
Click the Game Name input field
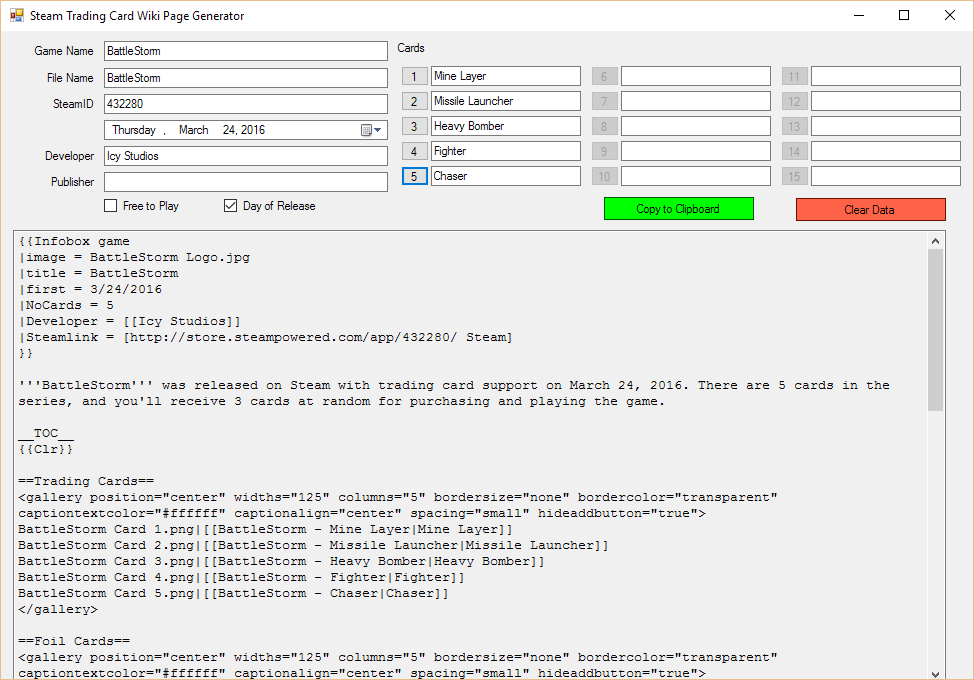coord(246,51)
